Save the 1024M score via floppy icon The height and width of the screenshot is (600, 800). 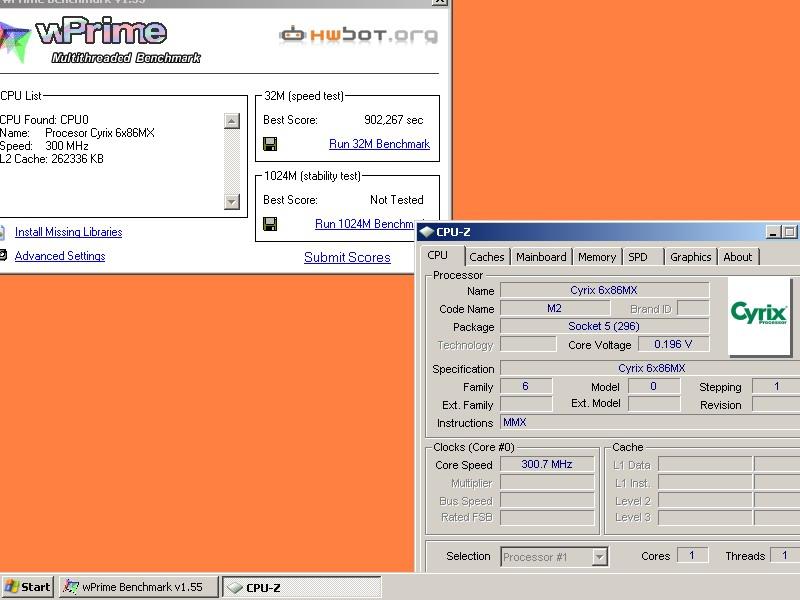click(270, 223)
